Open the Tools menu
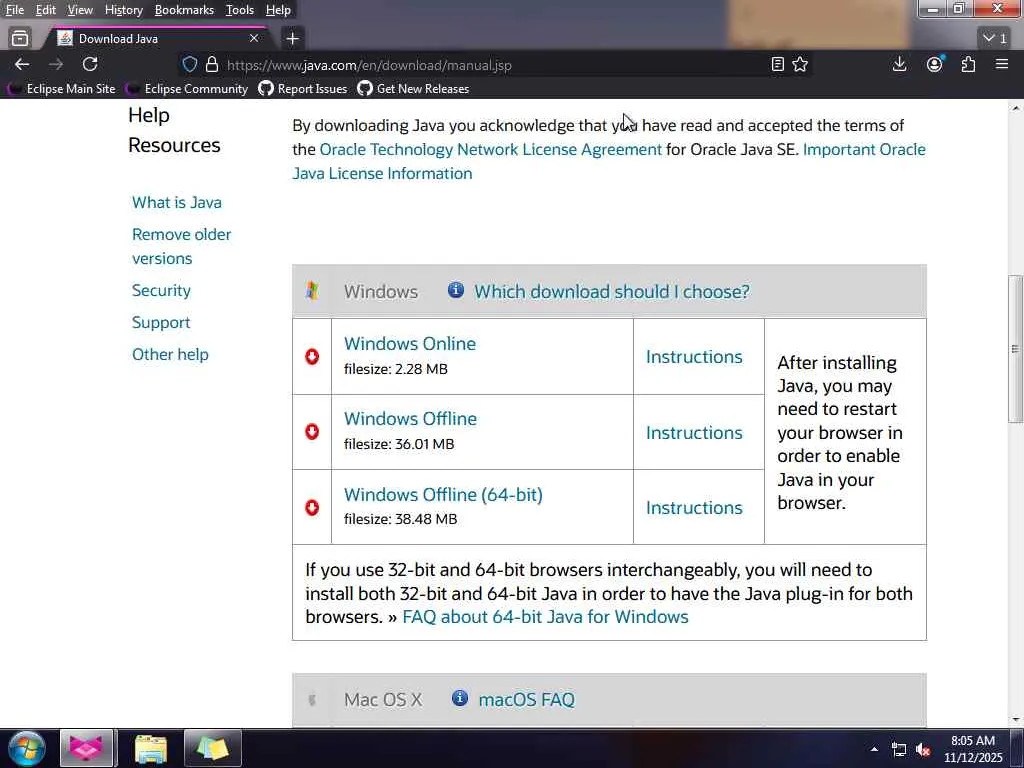 [239, 10]
